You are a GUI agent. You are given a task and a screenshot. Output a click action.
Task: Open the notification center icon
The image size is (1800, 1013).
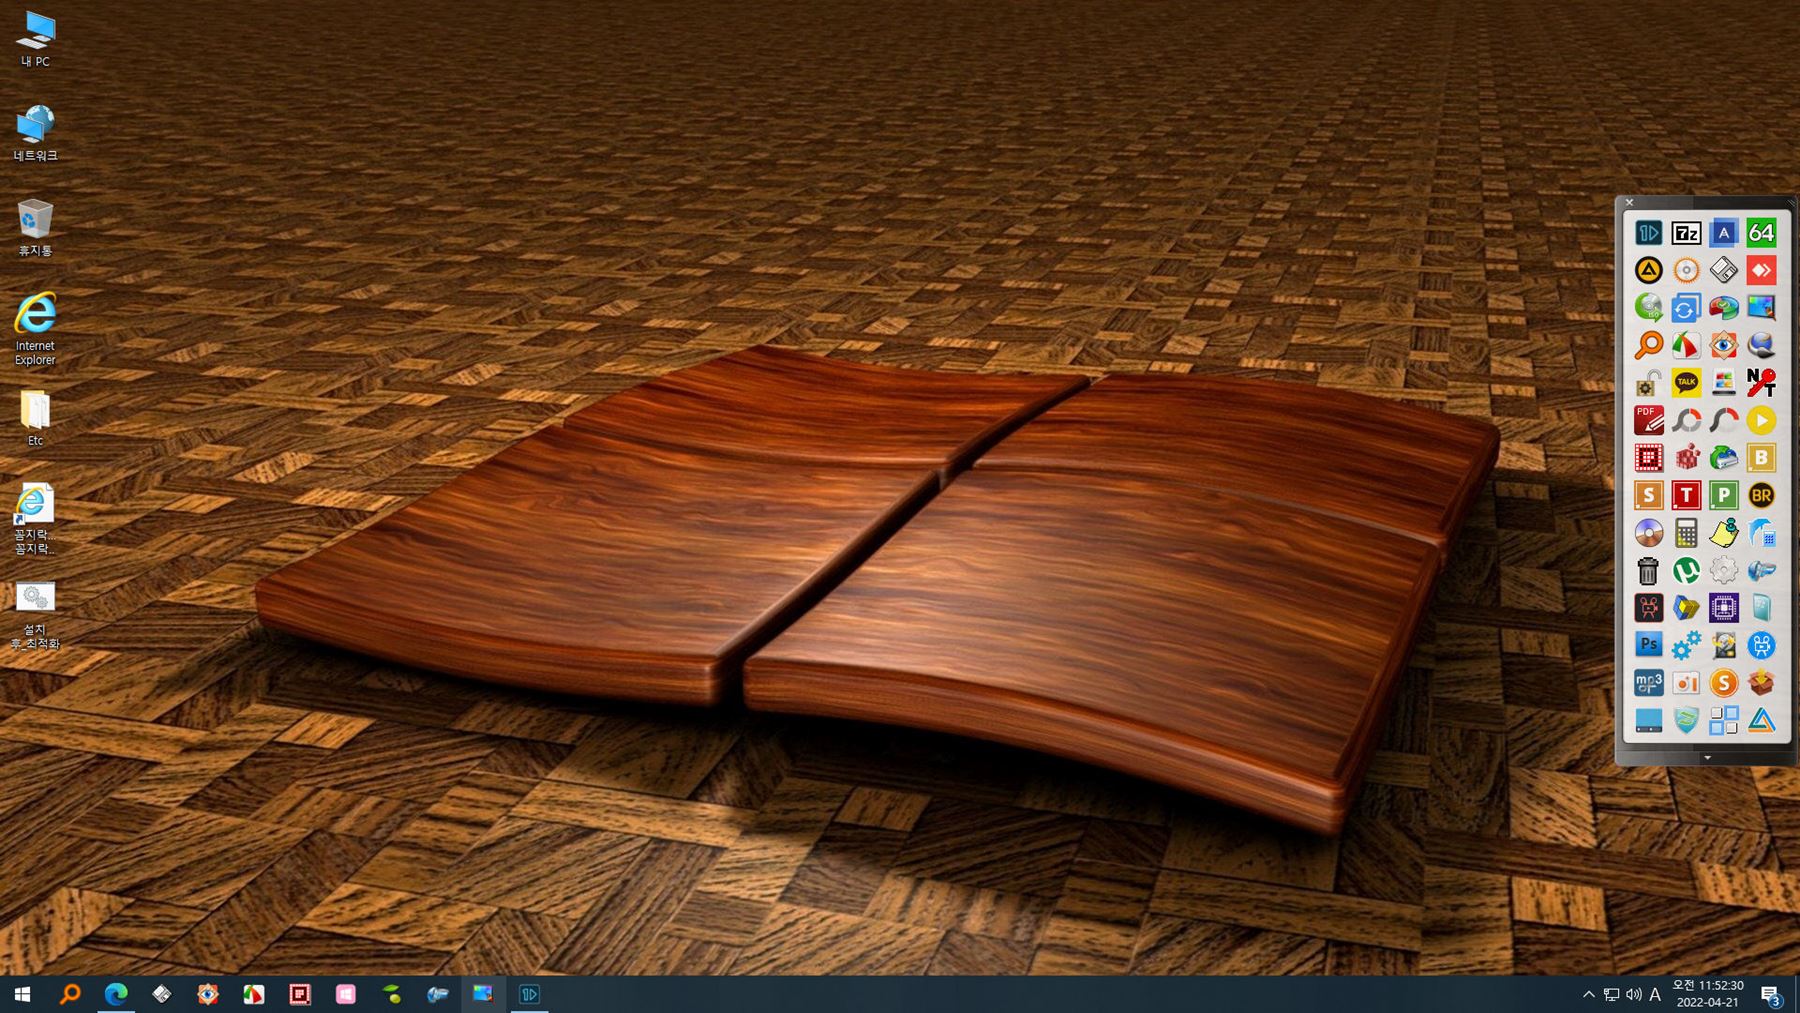tap(1770, 995)
